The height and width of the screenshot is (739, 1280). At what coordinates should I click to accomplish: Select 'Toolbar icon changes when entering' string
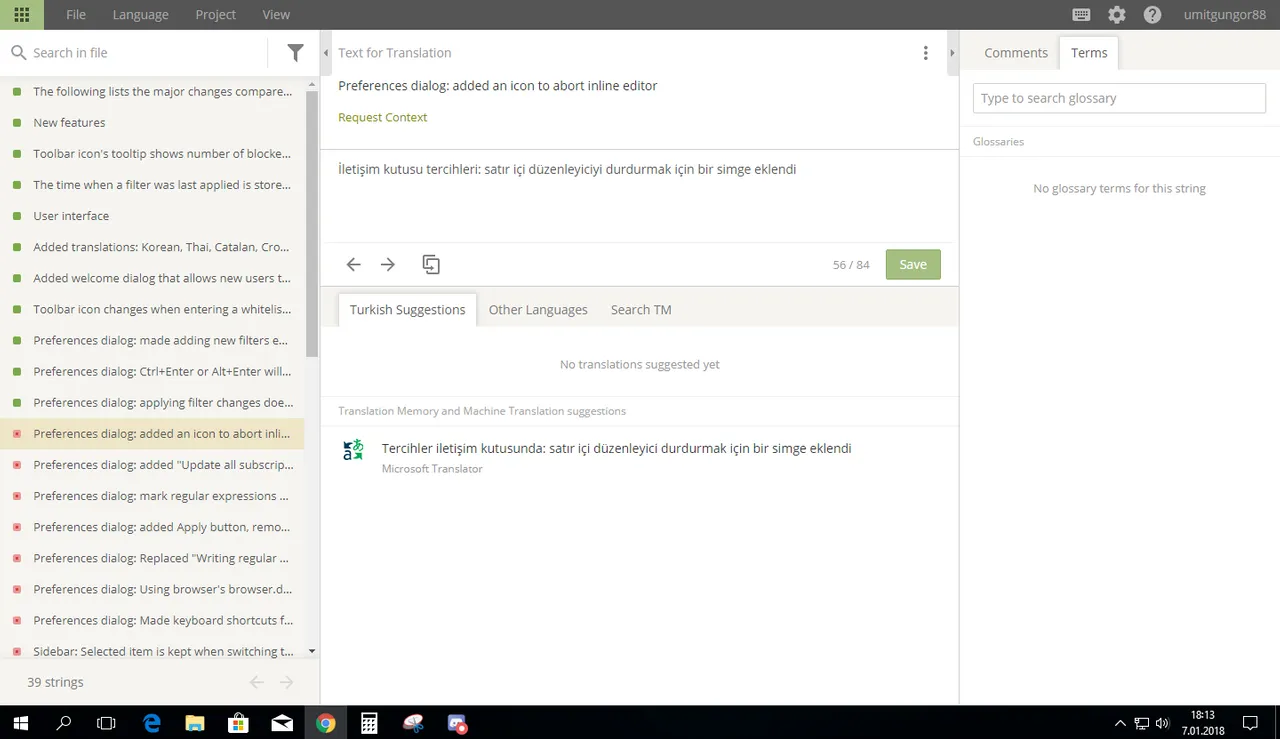[x=152, y=310]
